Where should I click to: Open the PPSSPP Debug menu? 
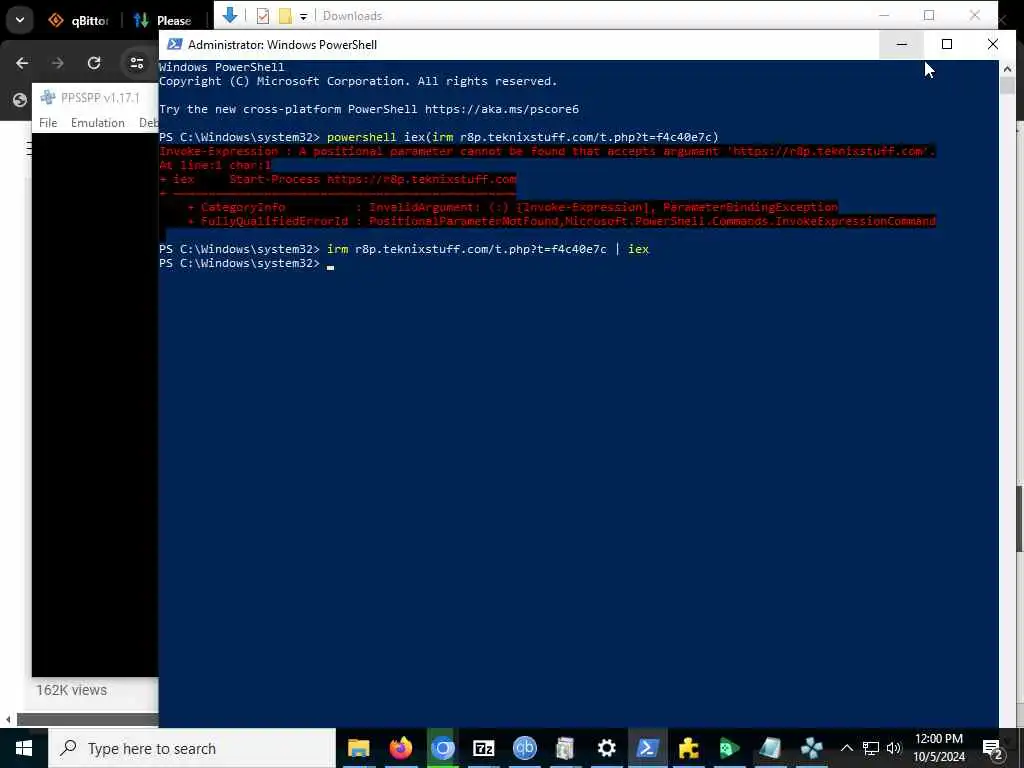pyautogui.click(x=148, y=123)
